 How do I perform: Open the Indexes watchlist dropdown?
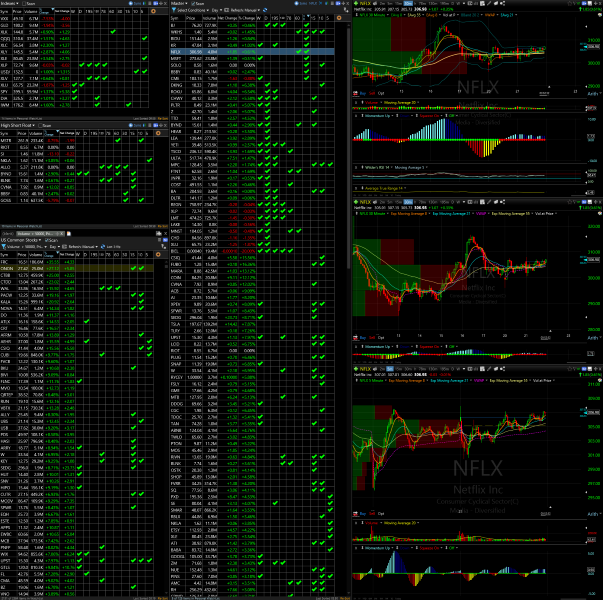(10, 3)
